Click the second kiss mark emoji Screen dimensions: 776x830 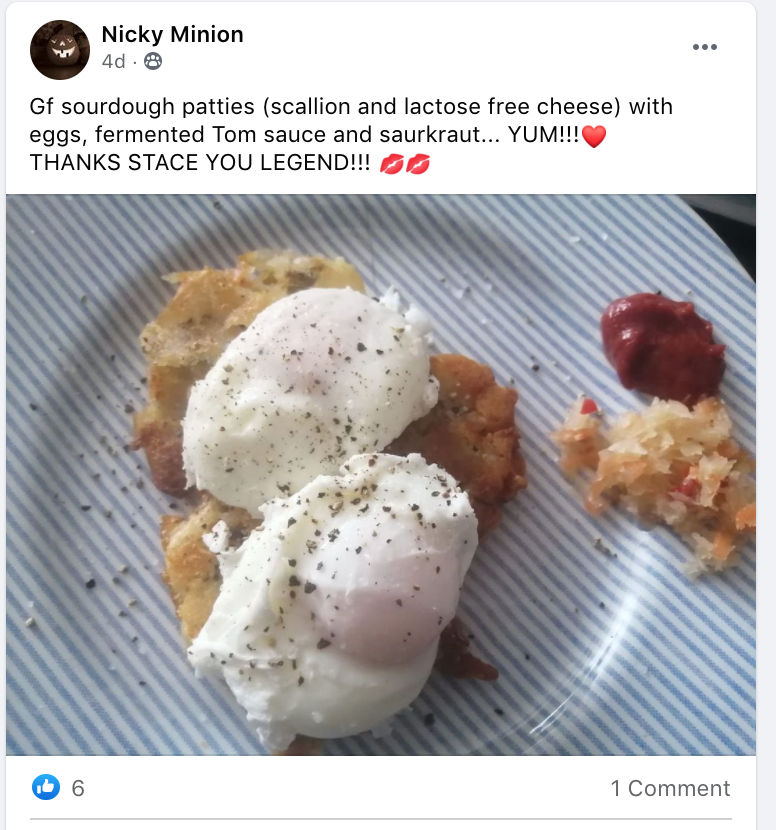pos(417,164)
